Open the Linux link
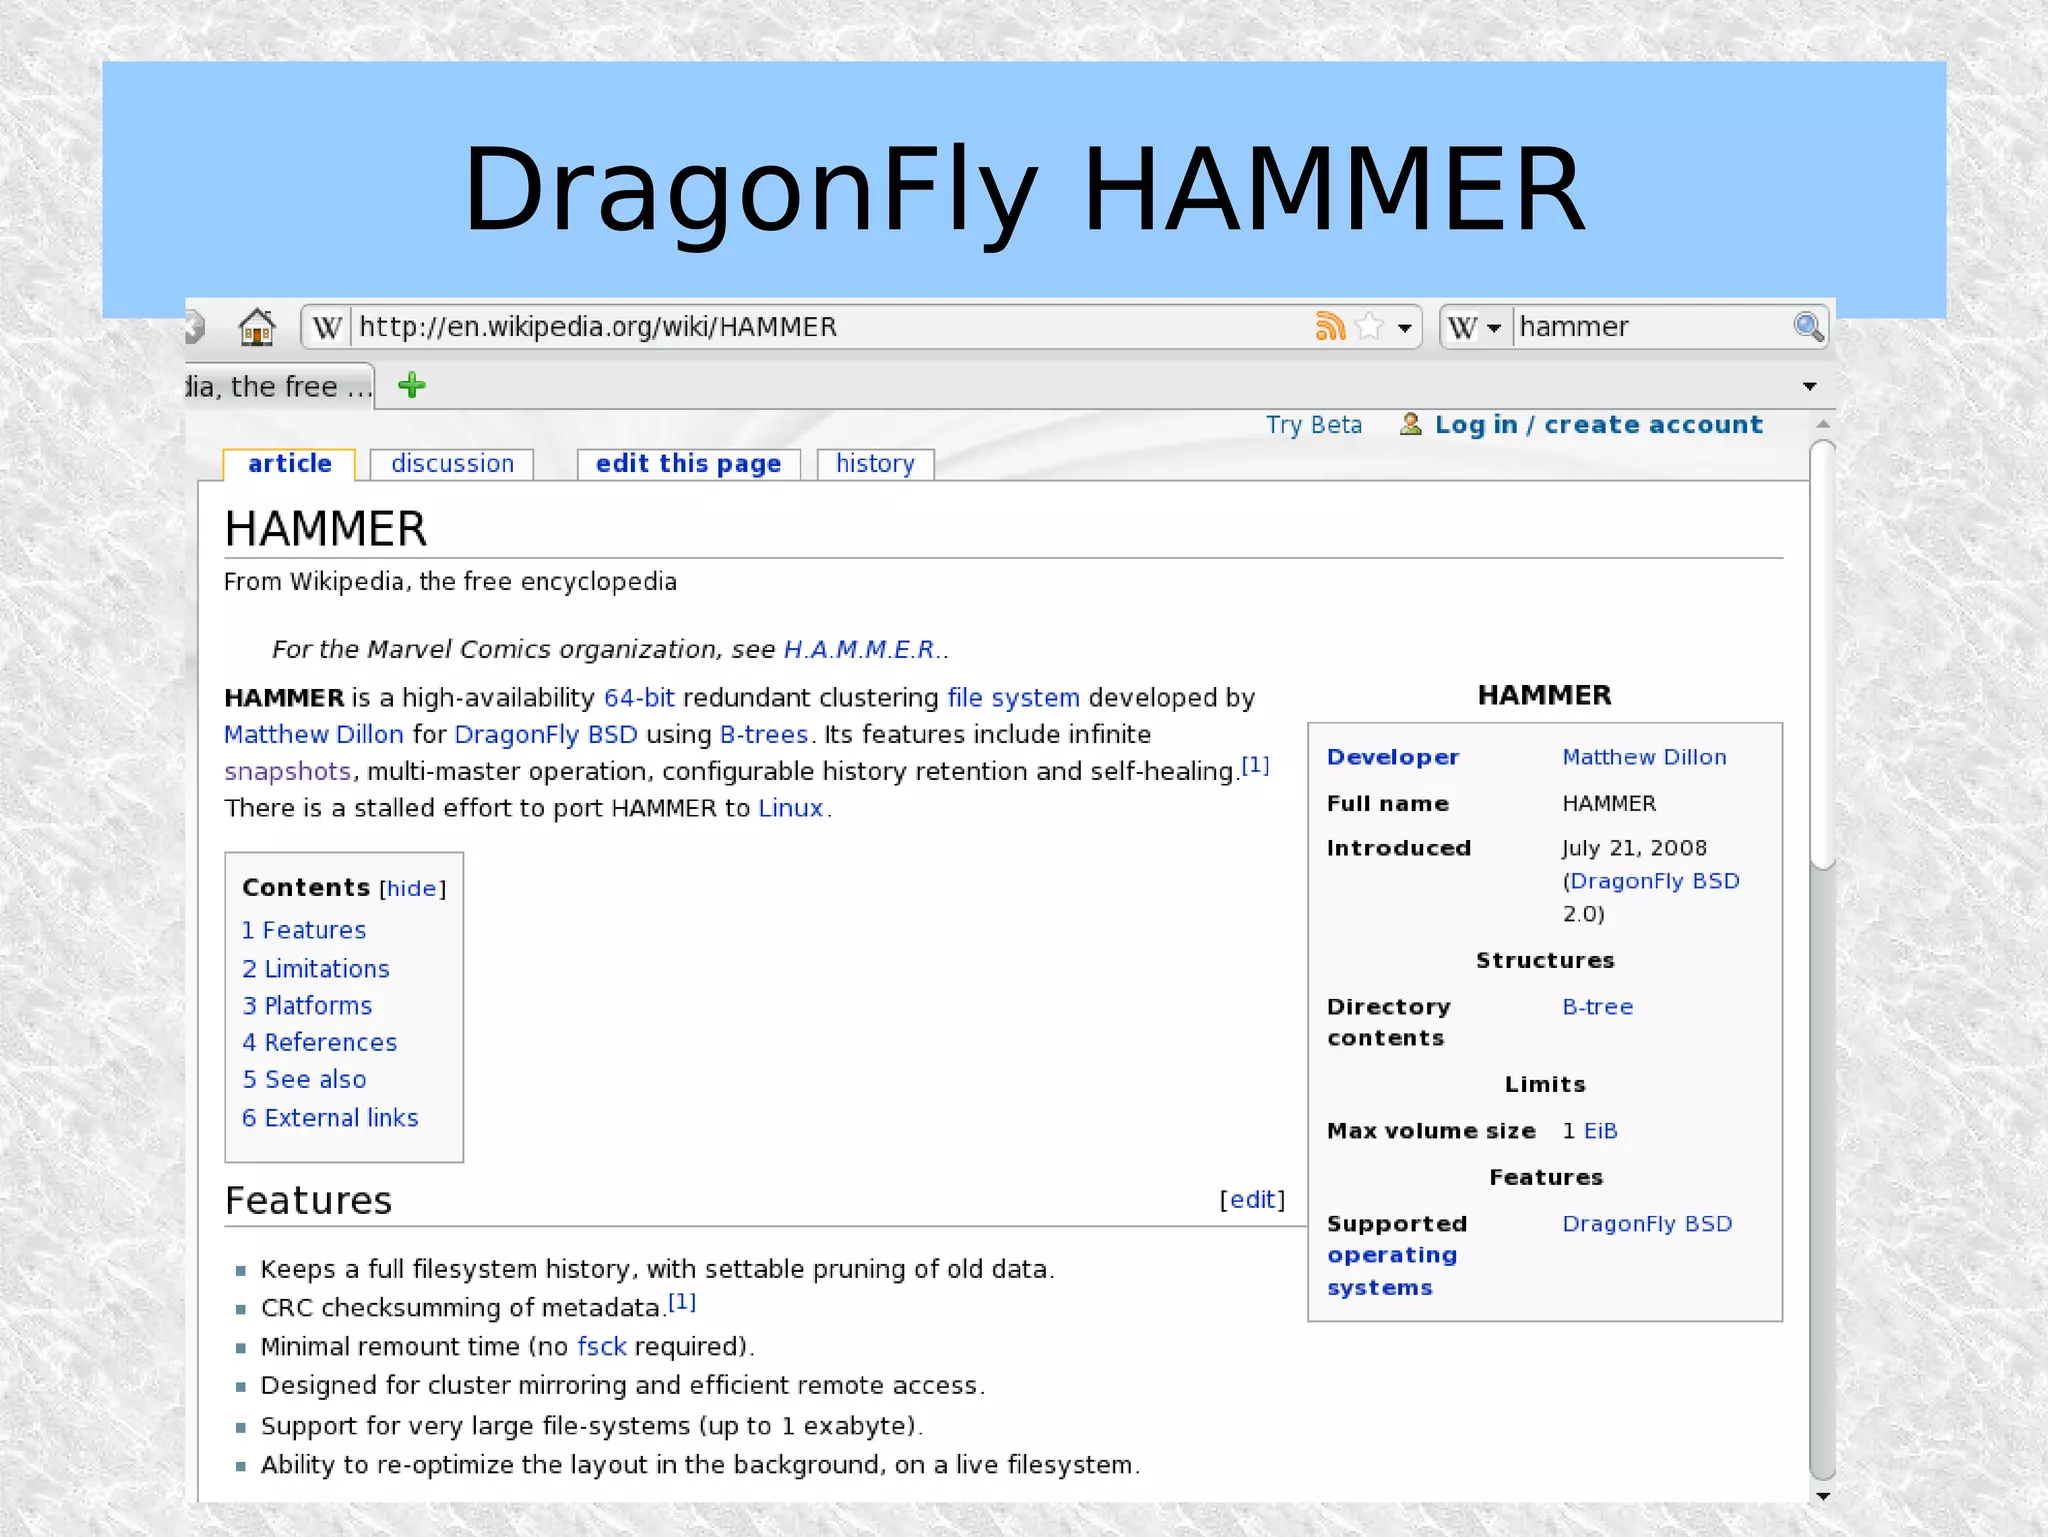Viewport: 2048px width, 1537px height. pyautogui.click(x=790, y=808)
